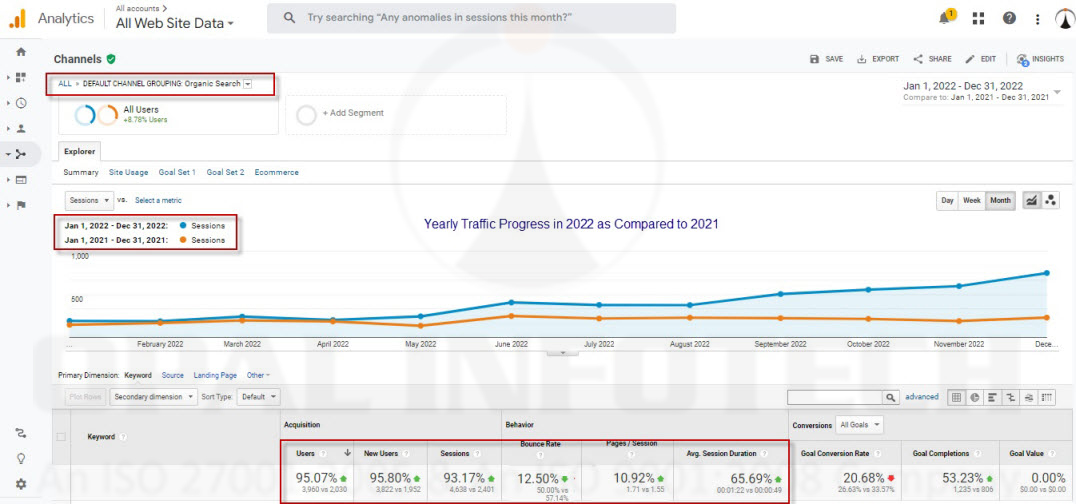Screen dimensions: 1076x504
Task: Click the Add Segment box
Action: tap(396, 114)
